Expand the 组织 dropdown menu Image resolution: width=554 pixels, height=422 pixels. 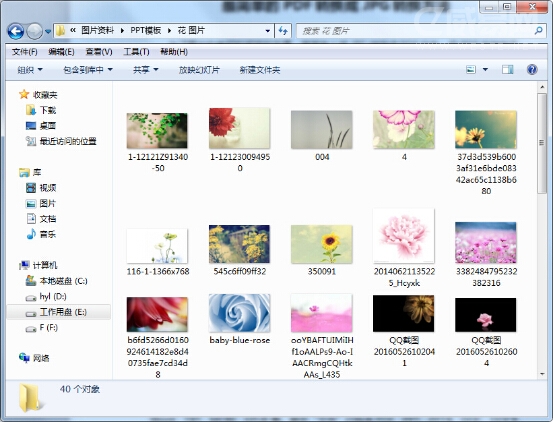click(x=30, y=70)
